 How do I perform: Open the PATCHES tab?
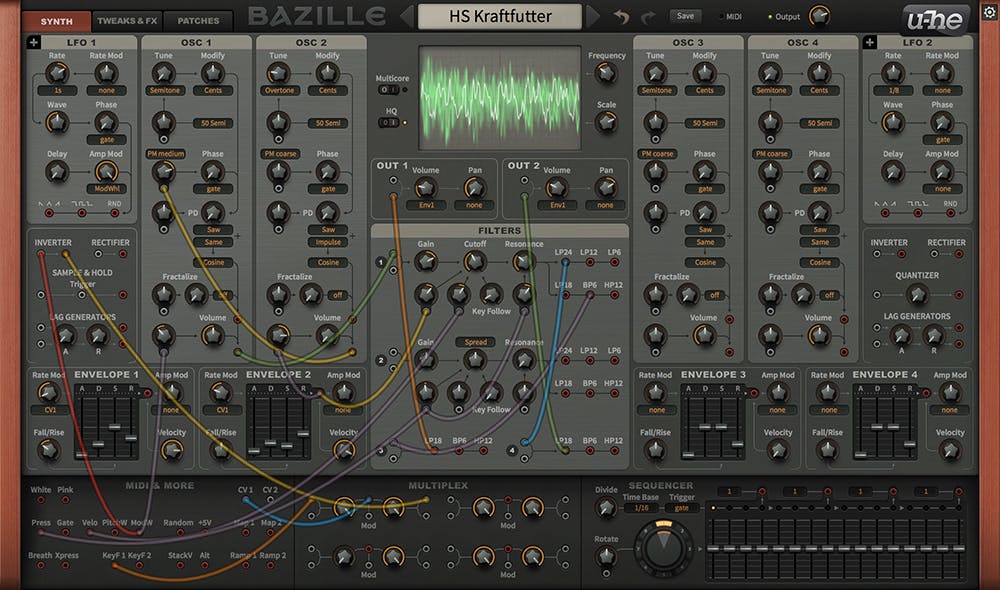pyautogui.click(x=198, y=21)
